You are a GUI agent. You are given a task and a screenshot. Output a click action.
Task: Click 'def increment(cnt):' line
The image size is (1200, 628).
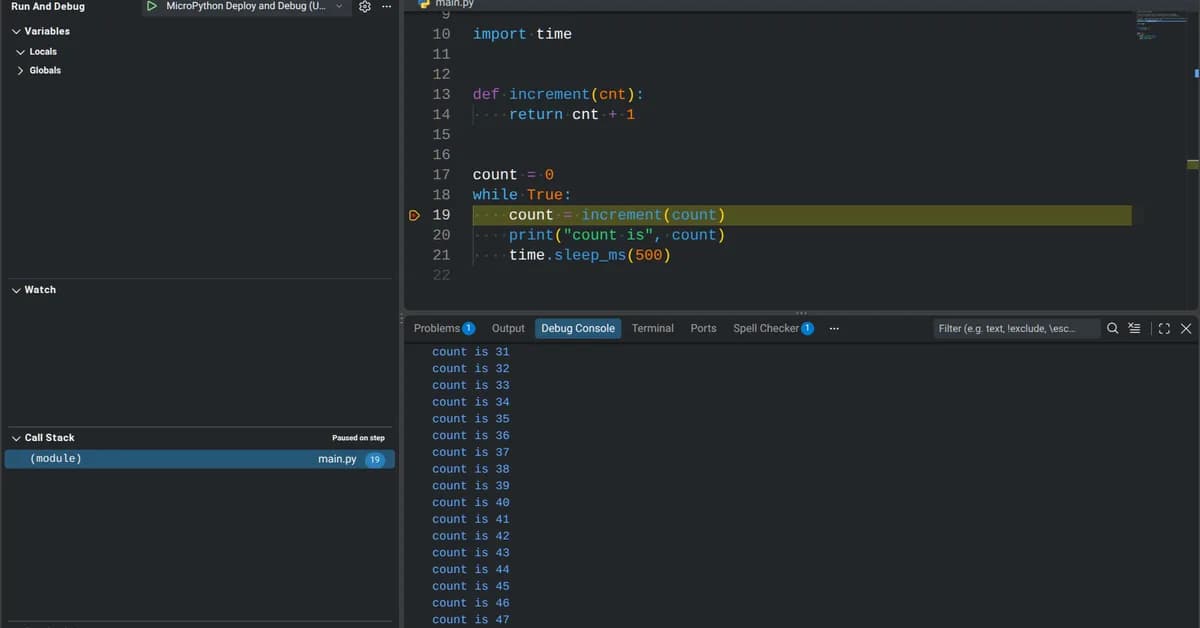(x=558, y=94)
